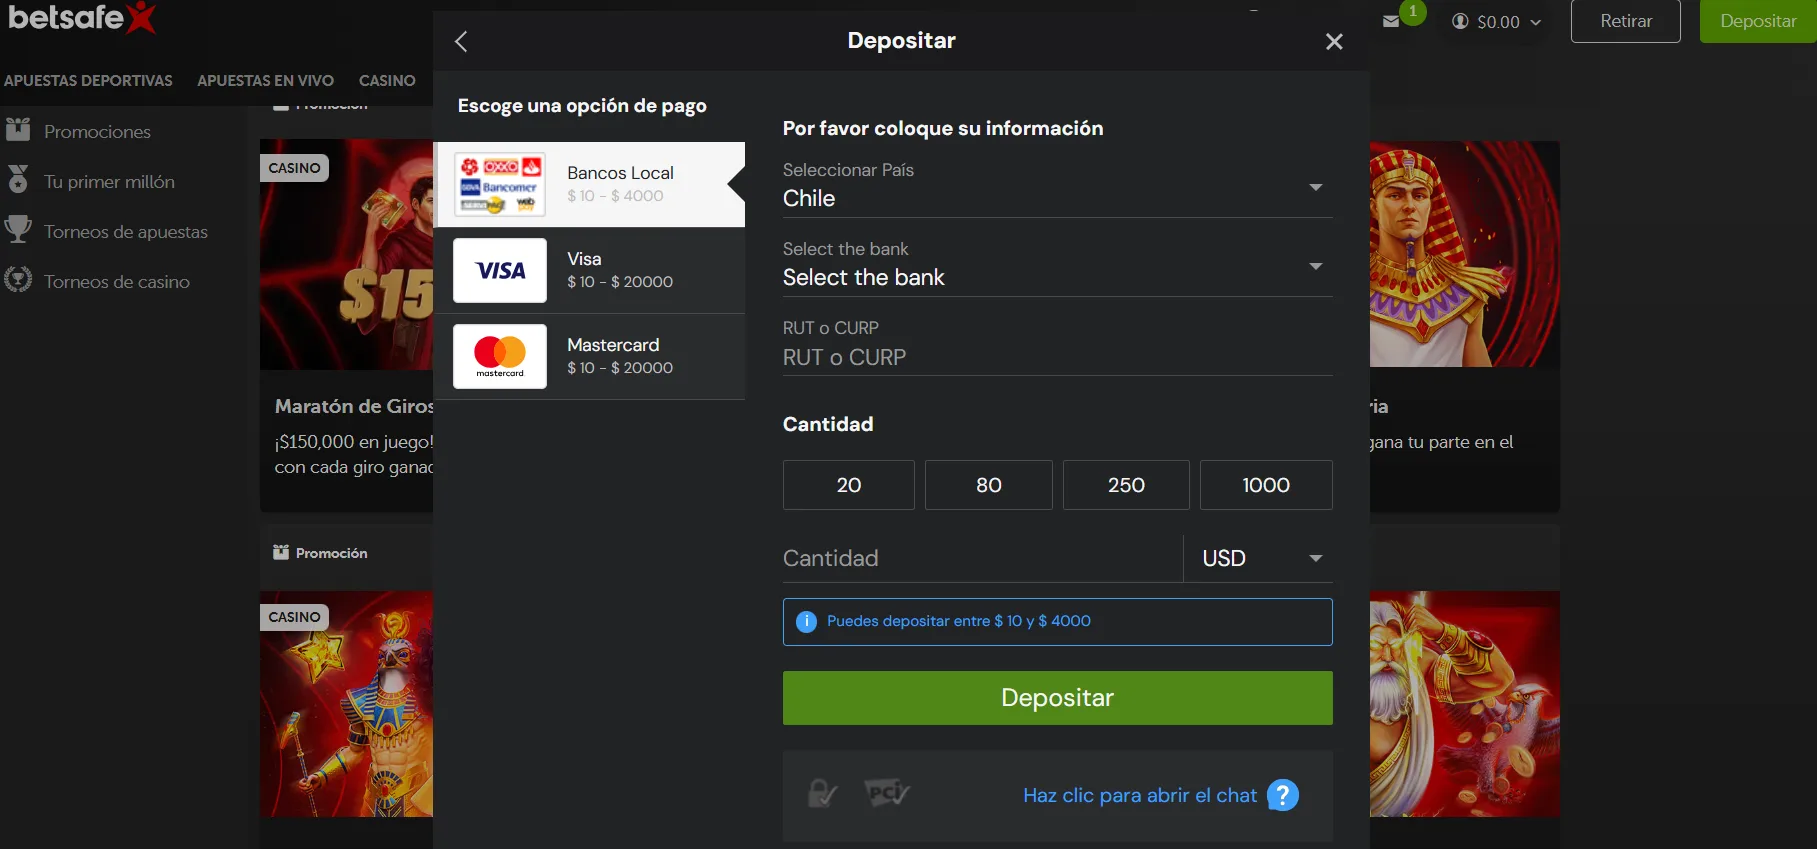Click the info icon in the deposit limits notice
The width and height of the screenshot is (1817, 849).
(806, 622)
